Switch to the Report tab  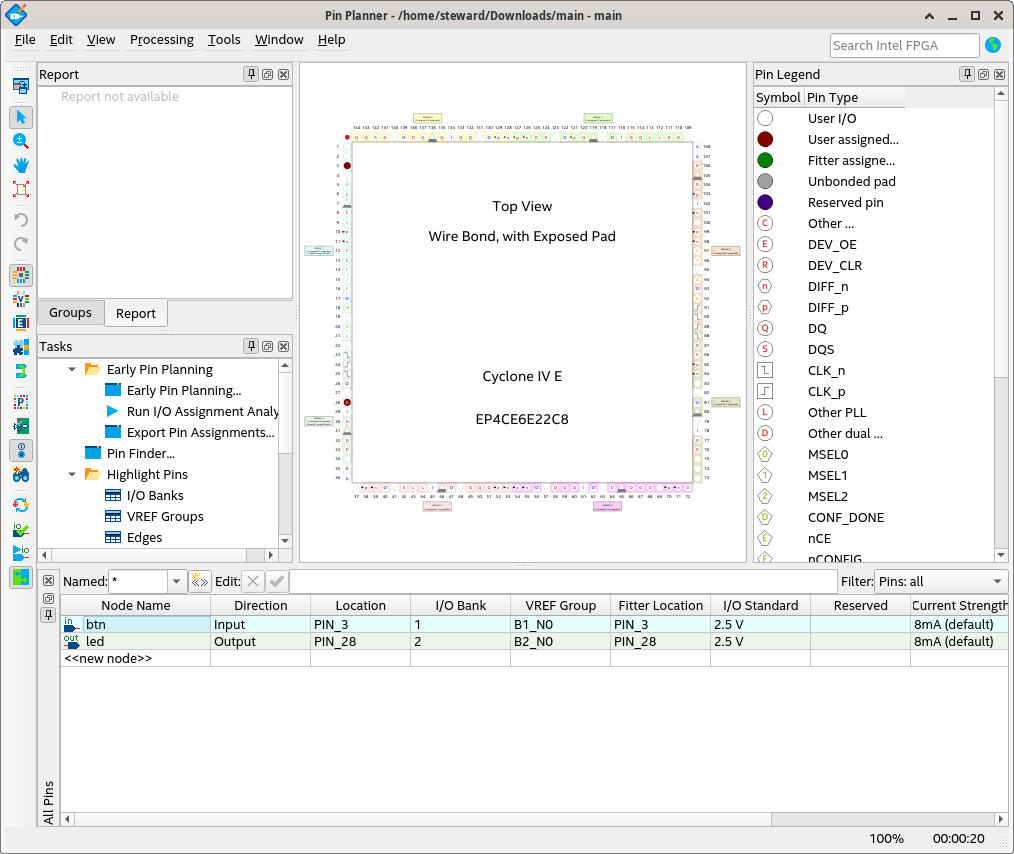coord(136,314)
